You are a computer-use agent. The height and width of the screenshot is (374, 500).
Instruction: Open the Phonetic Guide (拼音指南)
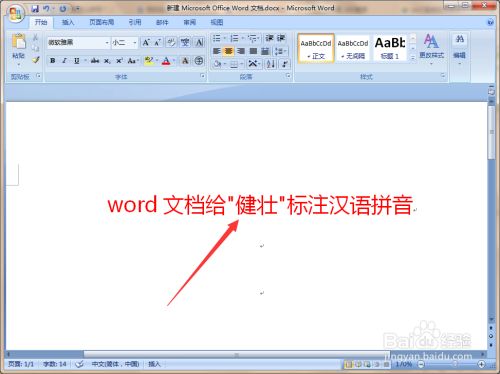pos(185,42)
